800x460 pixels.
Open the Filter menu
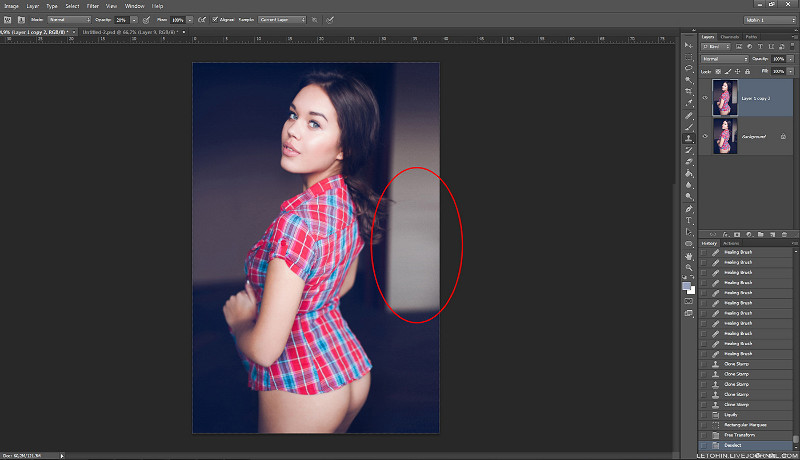point(92,6)
